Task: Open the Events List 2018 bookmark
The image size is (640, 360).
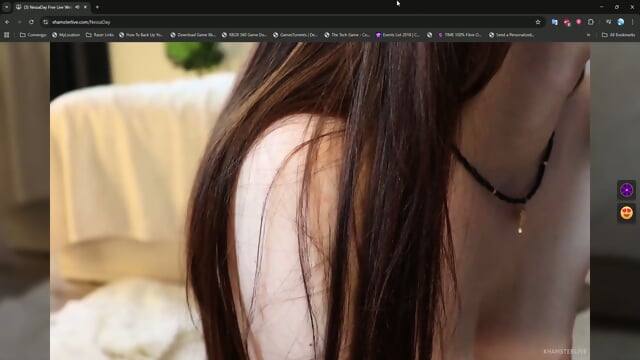Action: pyautogui.click(x=398, y=35)
